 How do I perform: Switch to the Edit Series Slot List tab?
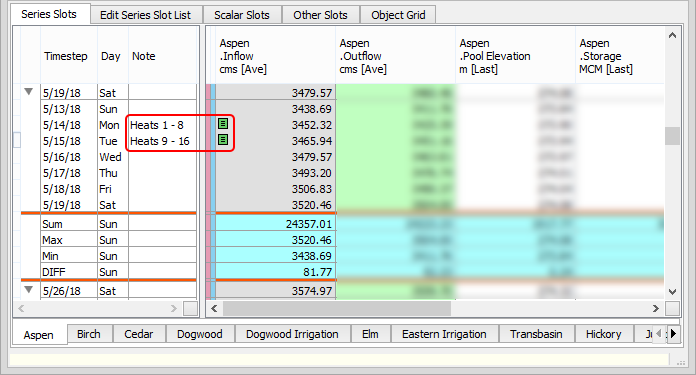coord(145,15)
